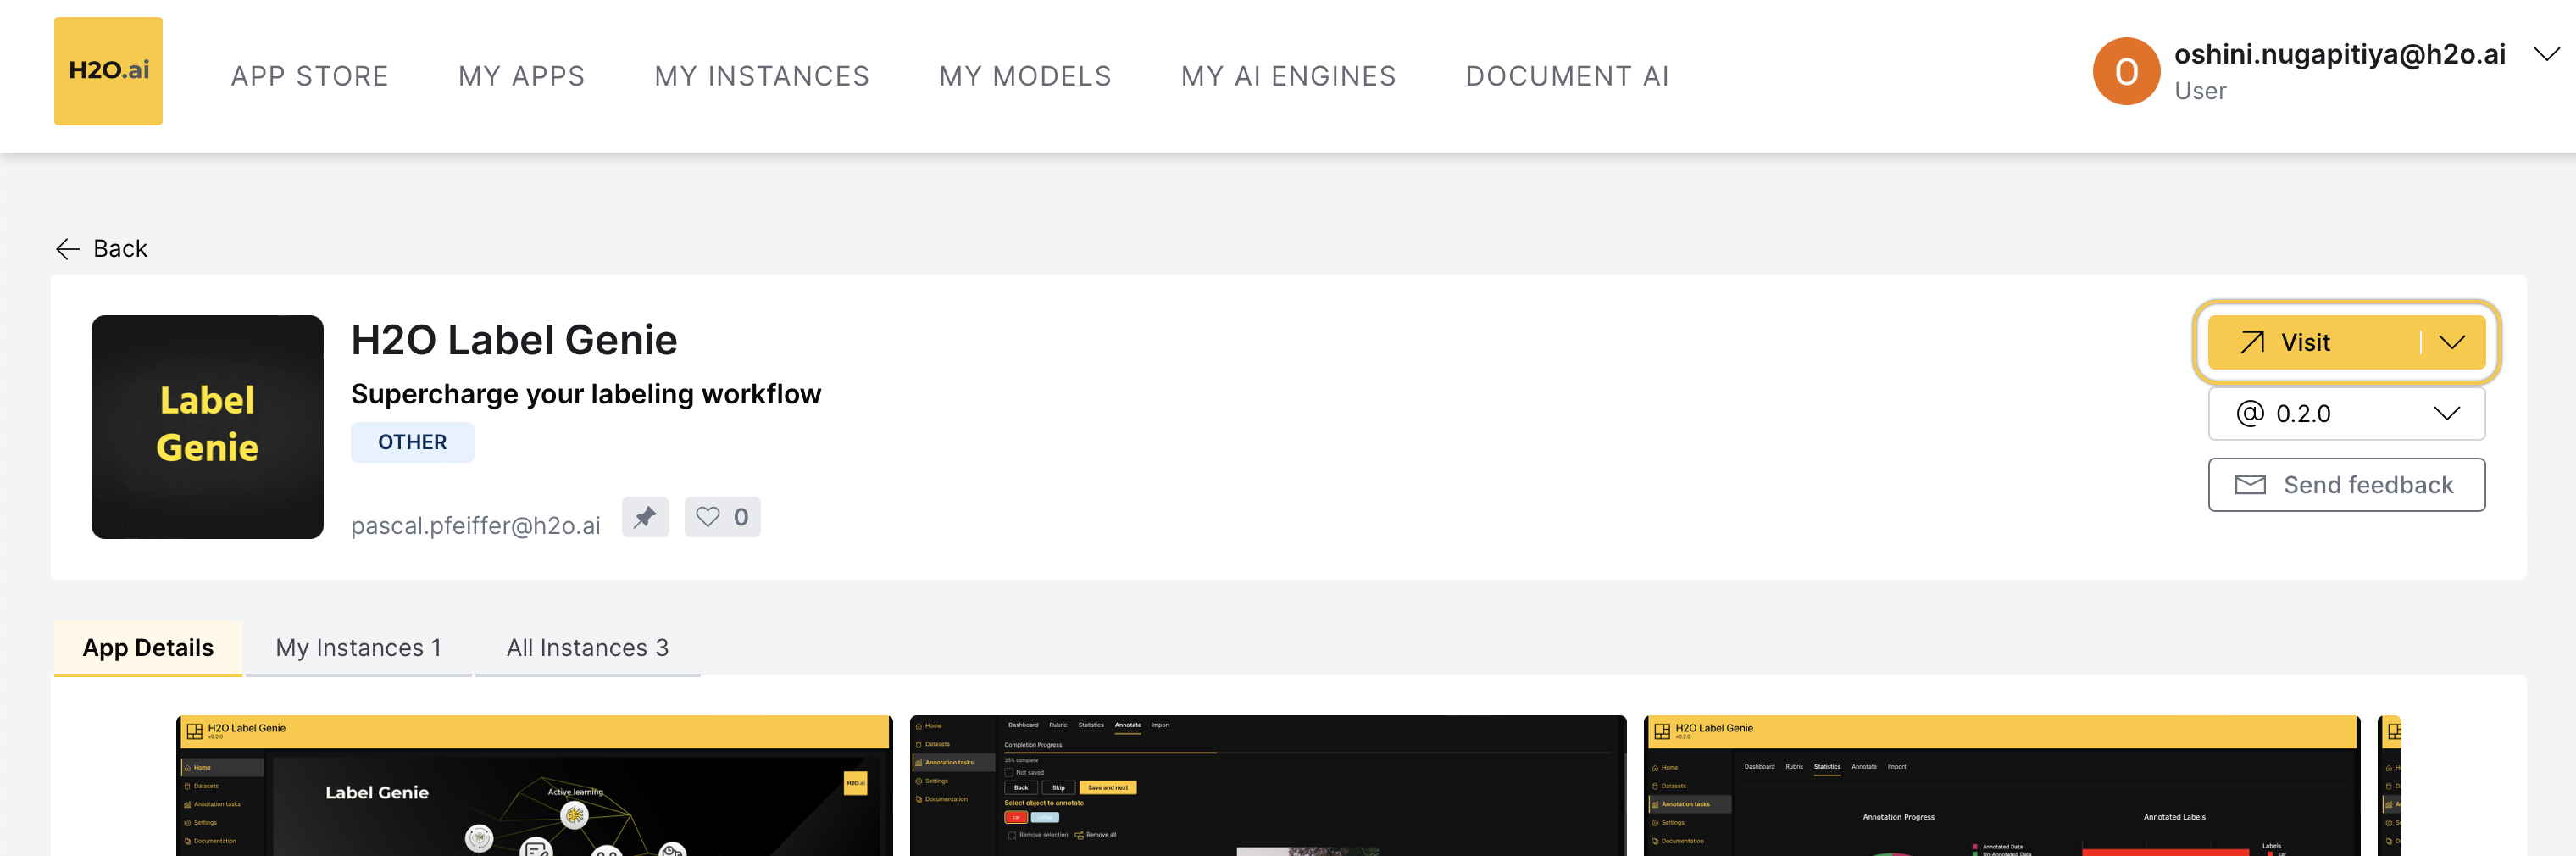Image resolution: width=2576 pixels, height=856 pixels.
Task: Open the Statistics screenshot thumbnail
Action: [2001, 786]
